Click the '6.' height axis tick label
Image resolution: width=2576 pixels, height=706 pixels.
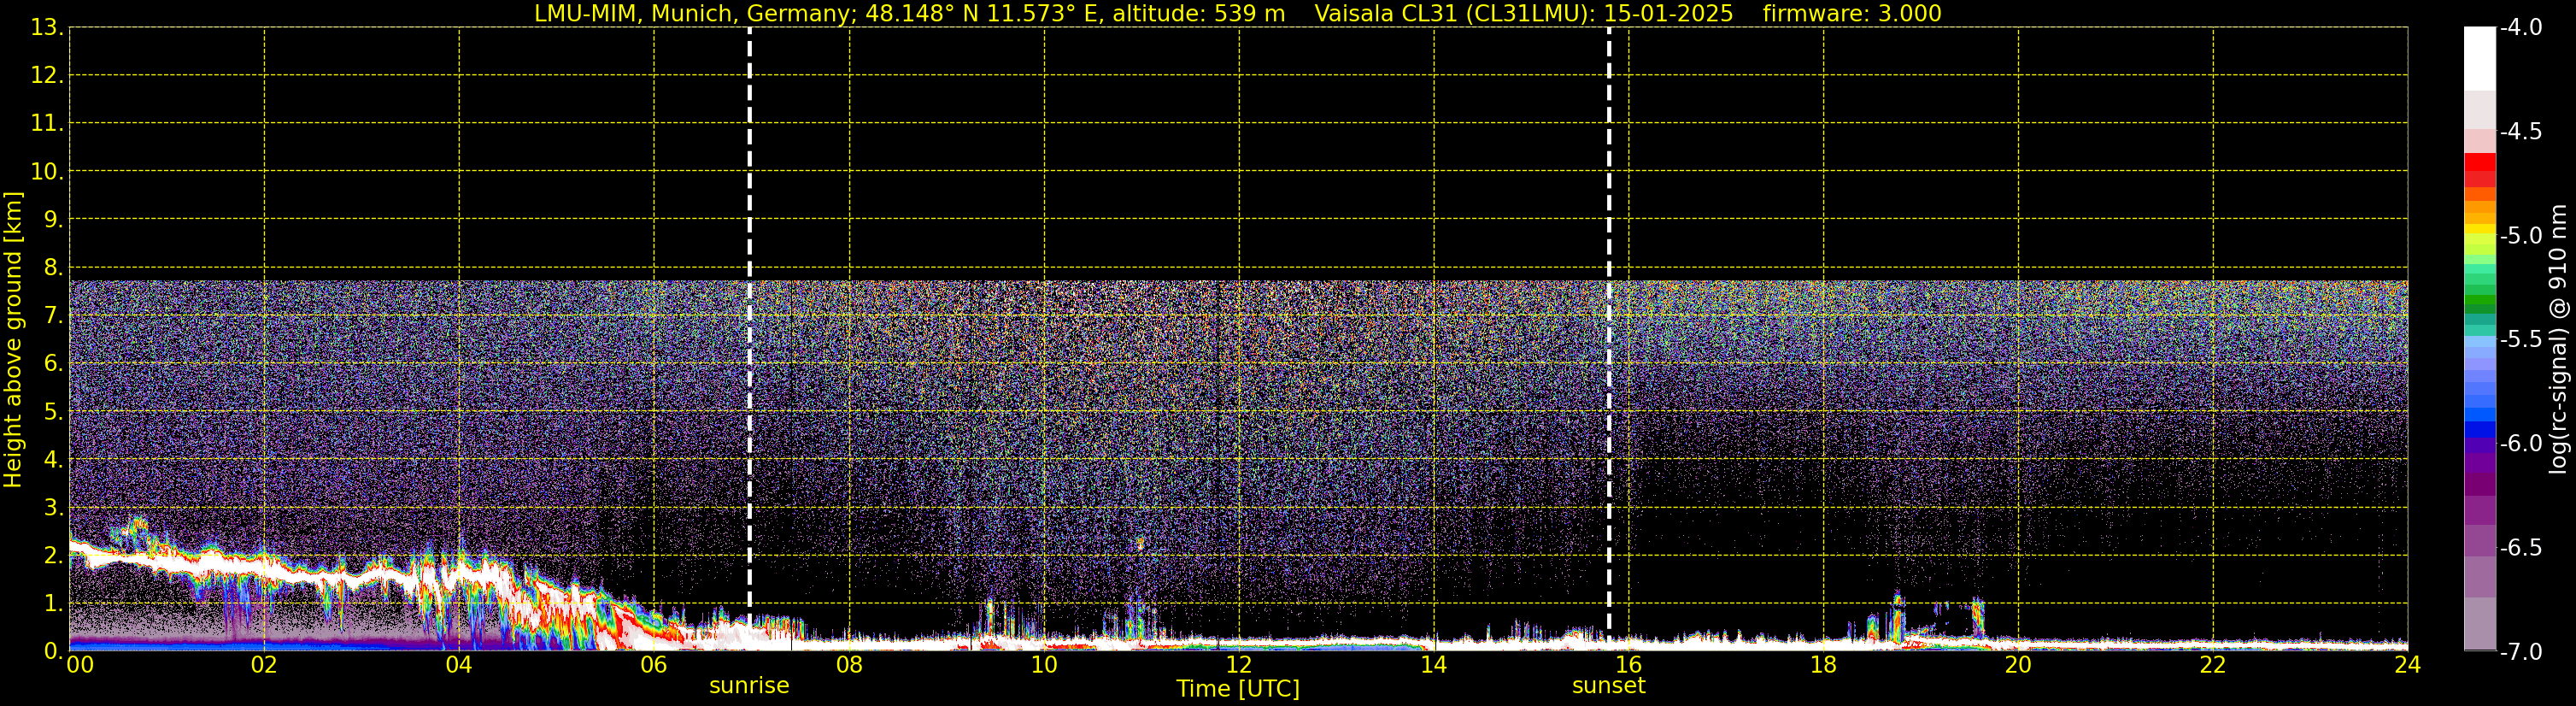53,364
